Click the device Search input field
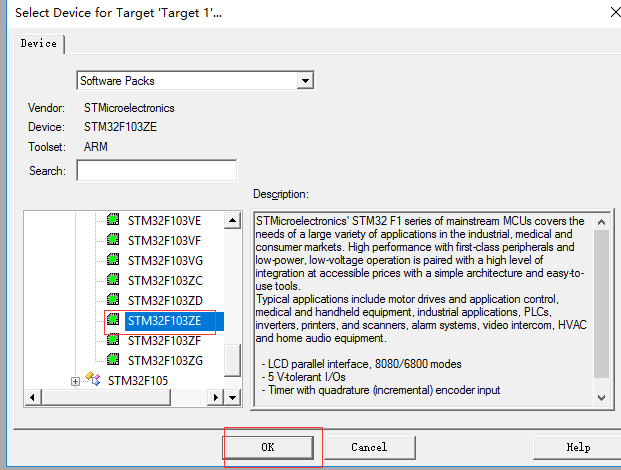Viewport: 621px width, 470px height. pyautogui.click(x=156, y=170)
